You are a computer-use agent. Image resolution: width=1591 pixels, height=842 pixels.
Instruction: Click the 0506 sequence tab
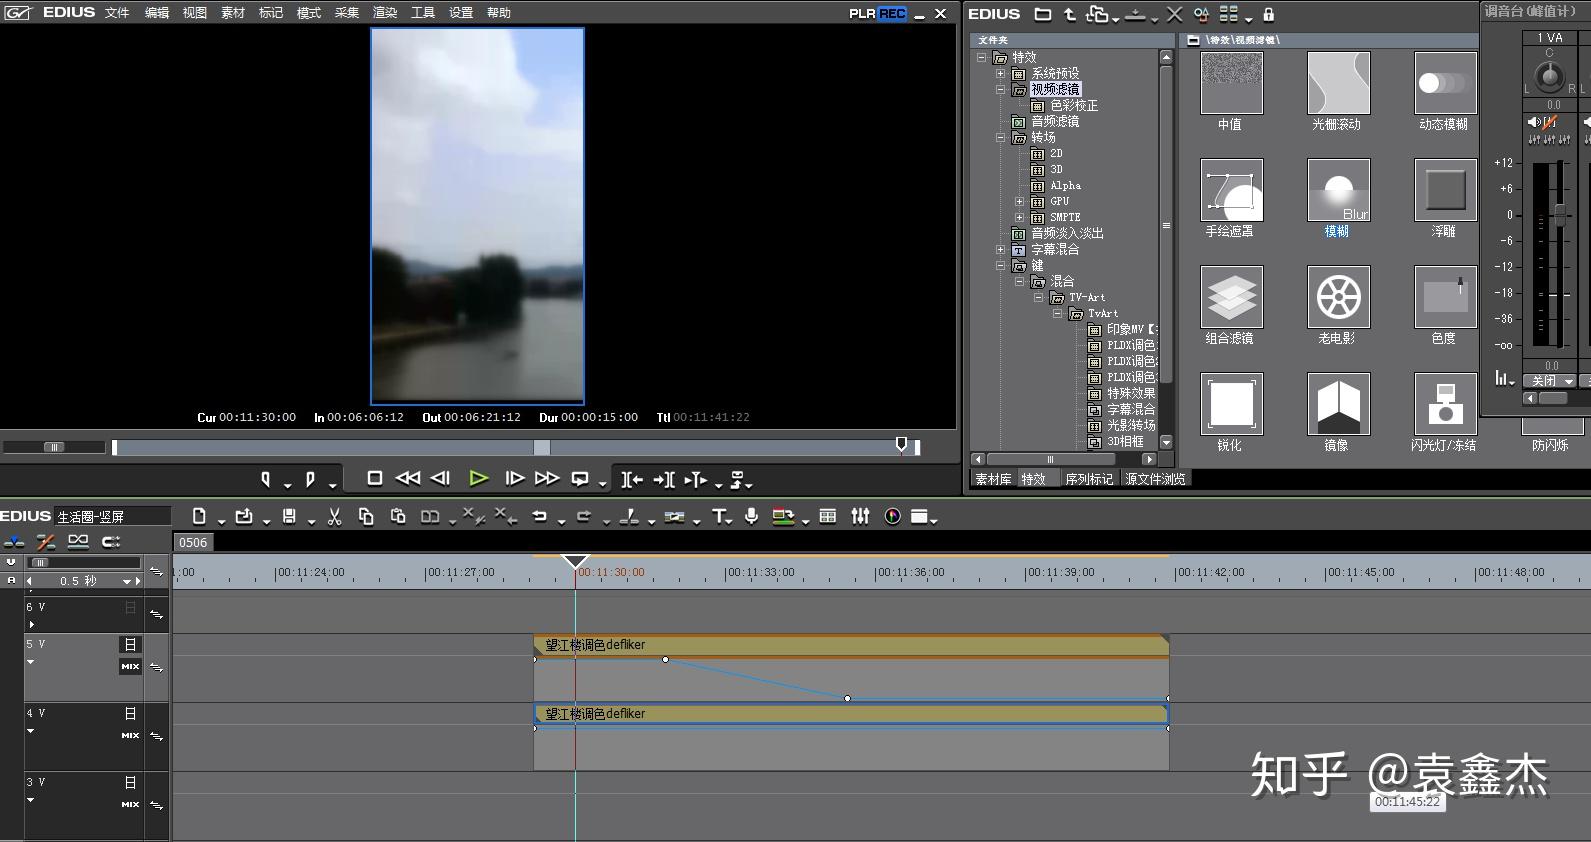click(193, 543)
